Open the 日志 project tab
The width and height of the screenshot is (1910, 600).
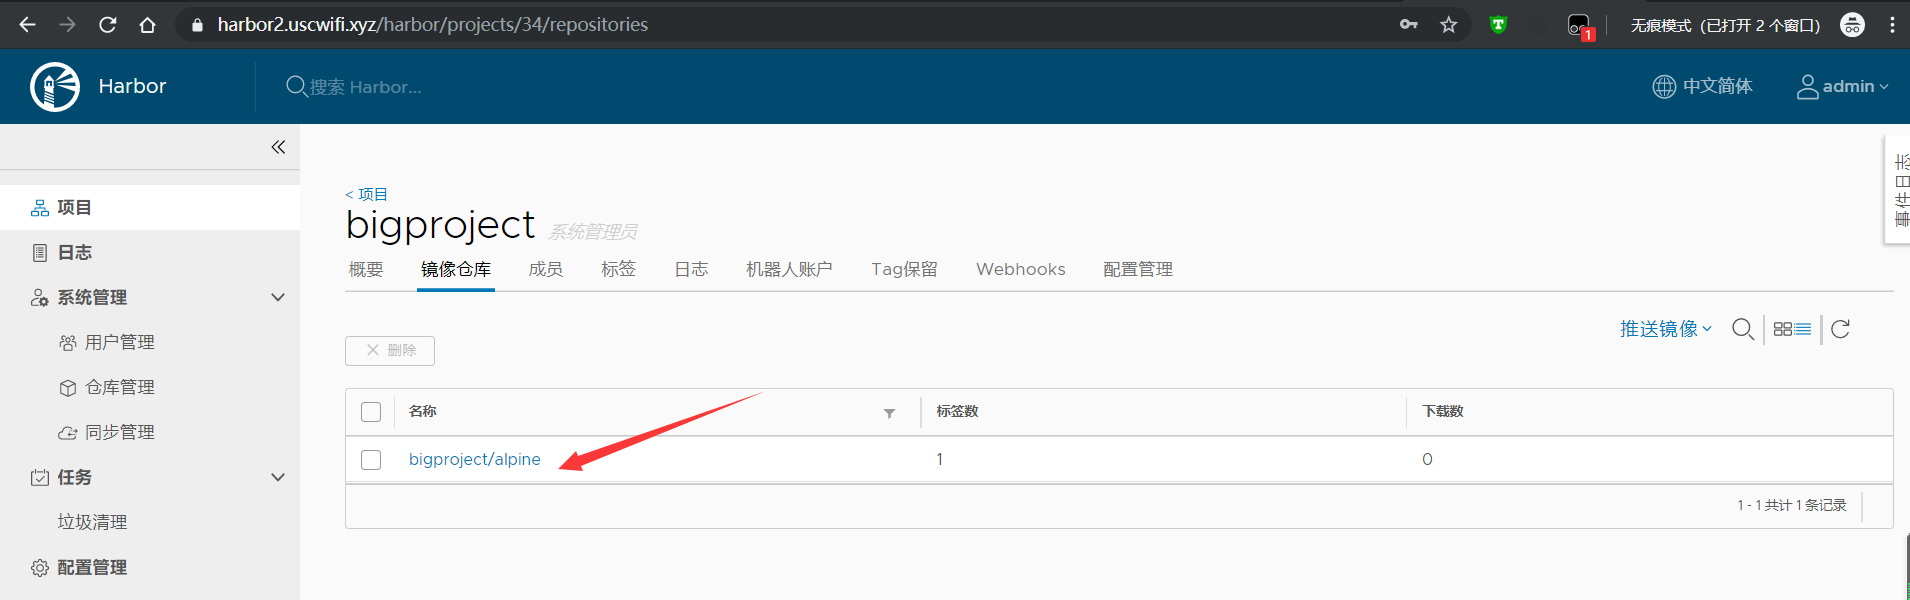(691, 269)
